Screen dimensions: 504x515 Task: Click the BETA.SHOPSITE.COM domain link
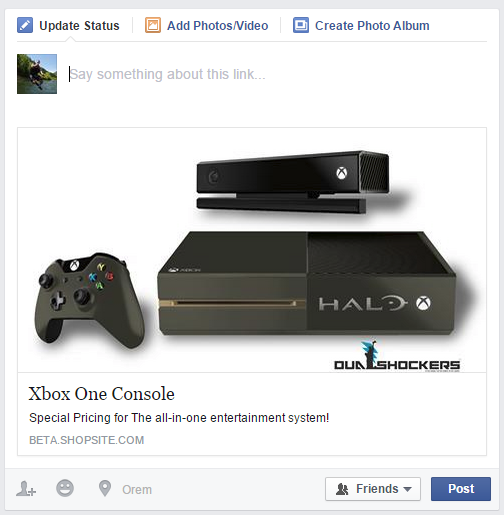[87, 440]
